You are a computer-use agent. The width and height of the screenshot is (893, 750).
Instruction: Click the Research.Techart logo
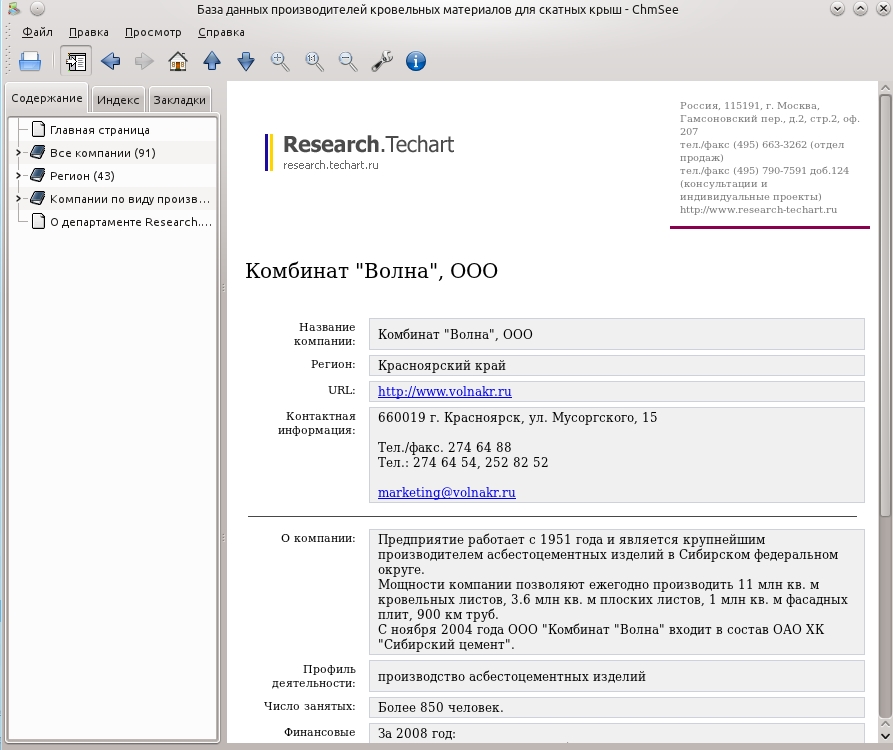pos(360,151)
